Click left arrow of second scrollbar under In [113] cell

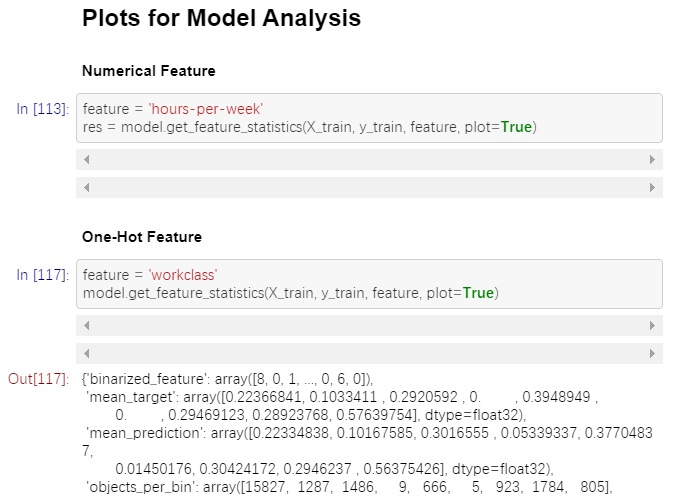pyautogui.click(x=87, y=187)
